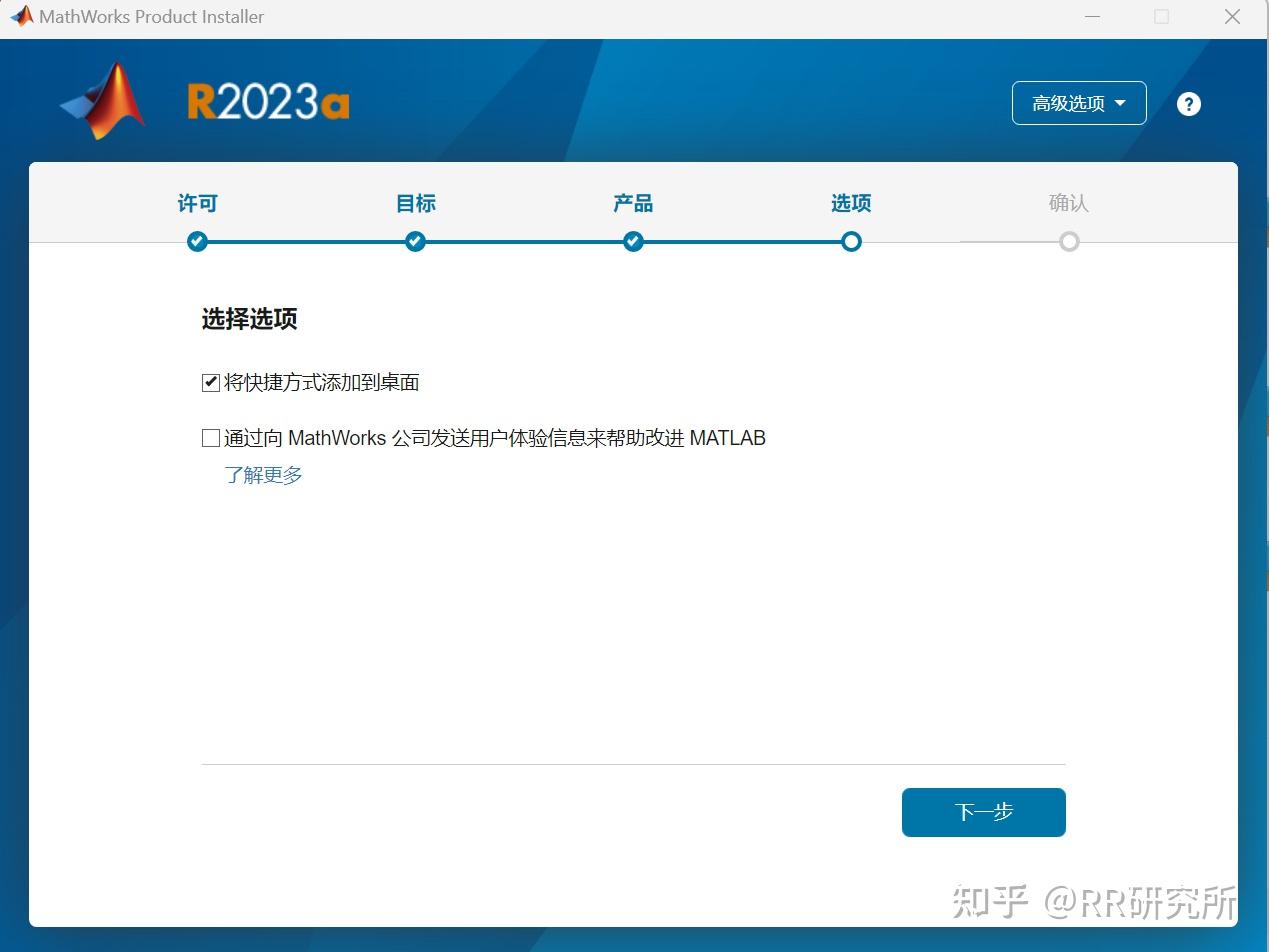Image resolution: width=1269 pixels, height=952 pixels.
Task: Minimize the installer window
Action: pyautogui.click(x=1091, y=17)
